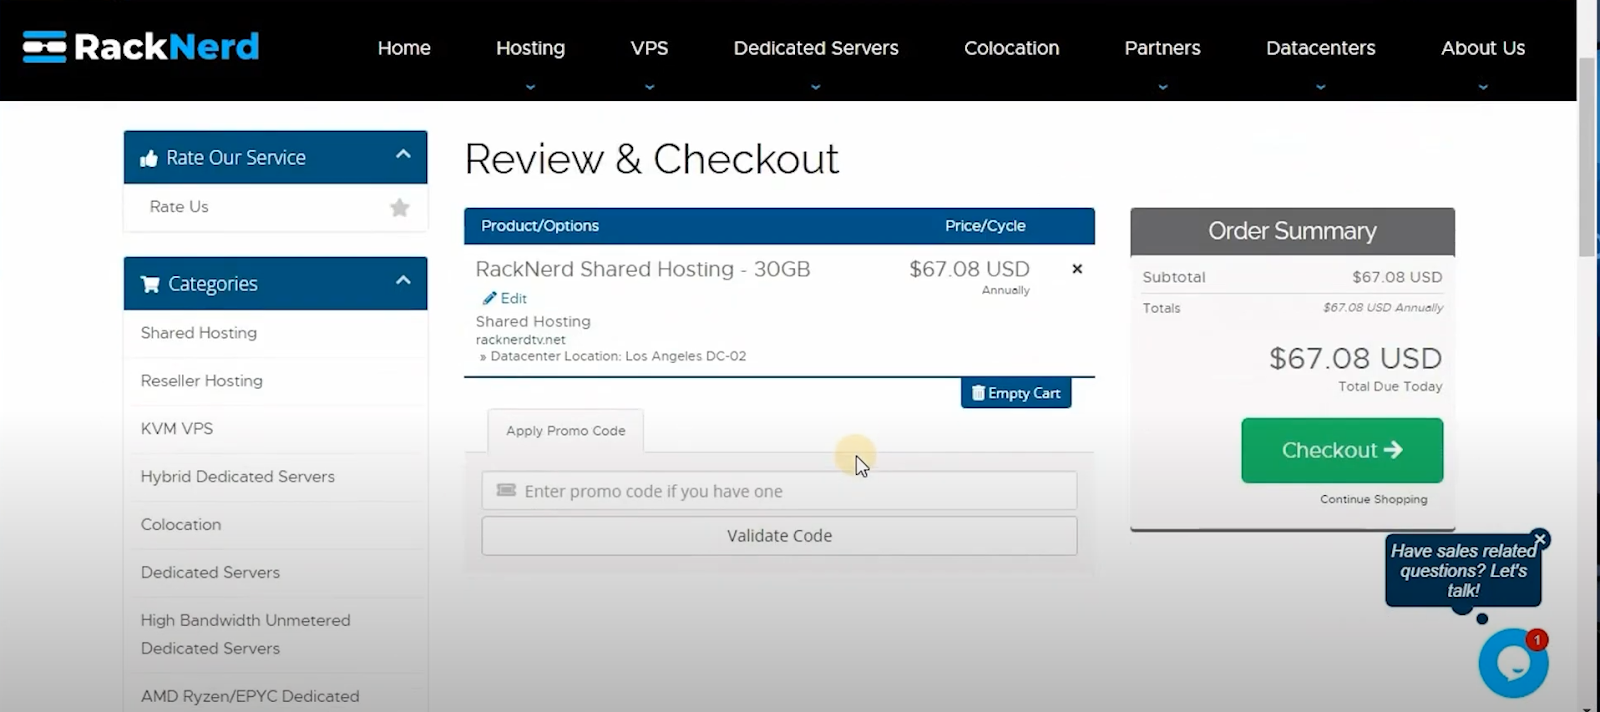Image resolution: width=1600 pixels, height=712 pixels.
Task: Open the Hosting menu
Action: pyautogui.click(x=530, y=48)
